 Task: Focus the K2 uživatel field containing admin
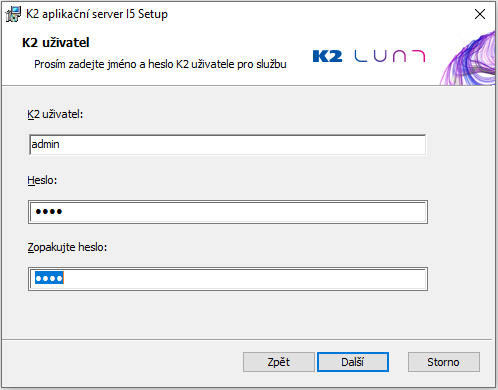228,144
